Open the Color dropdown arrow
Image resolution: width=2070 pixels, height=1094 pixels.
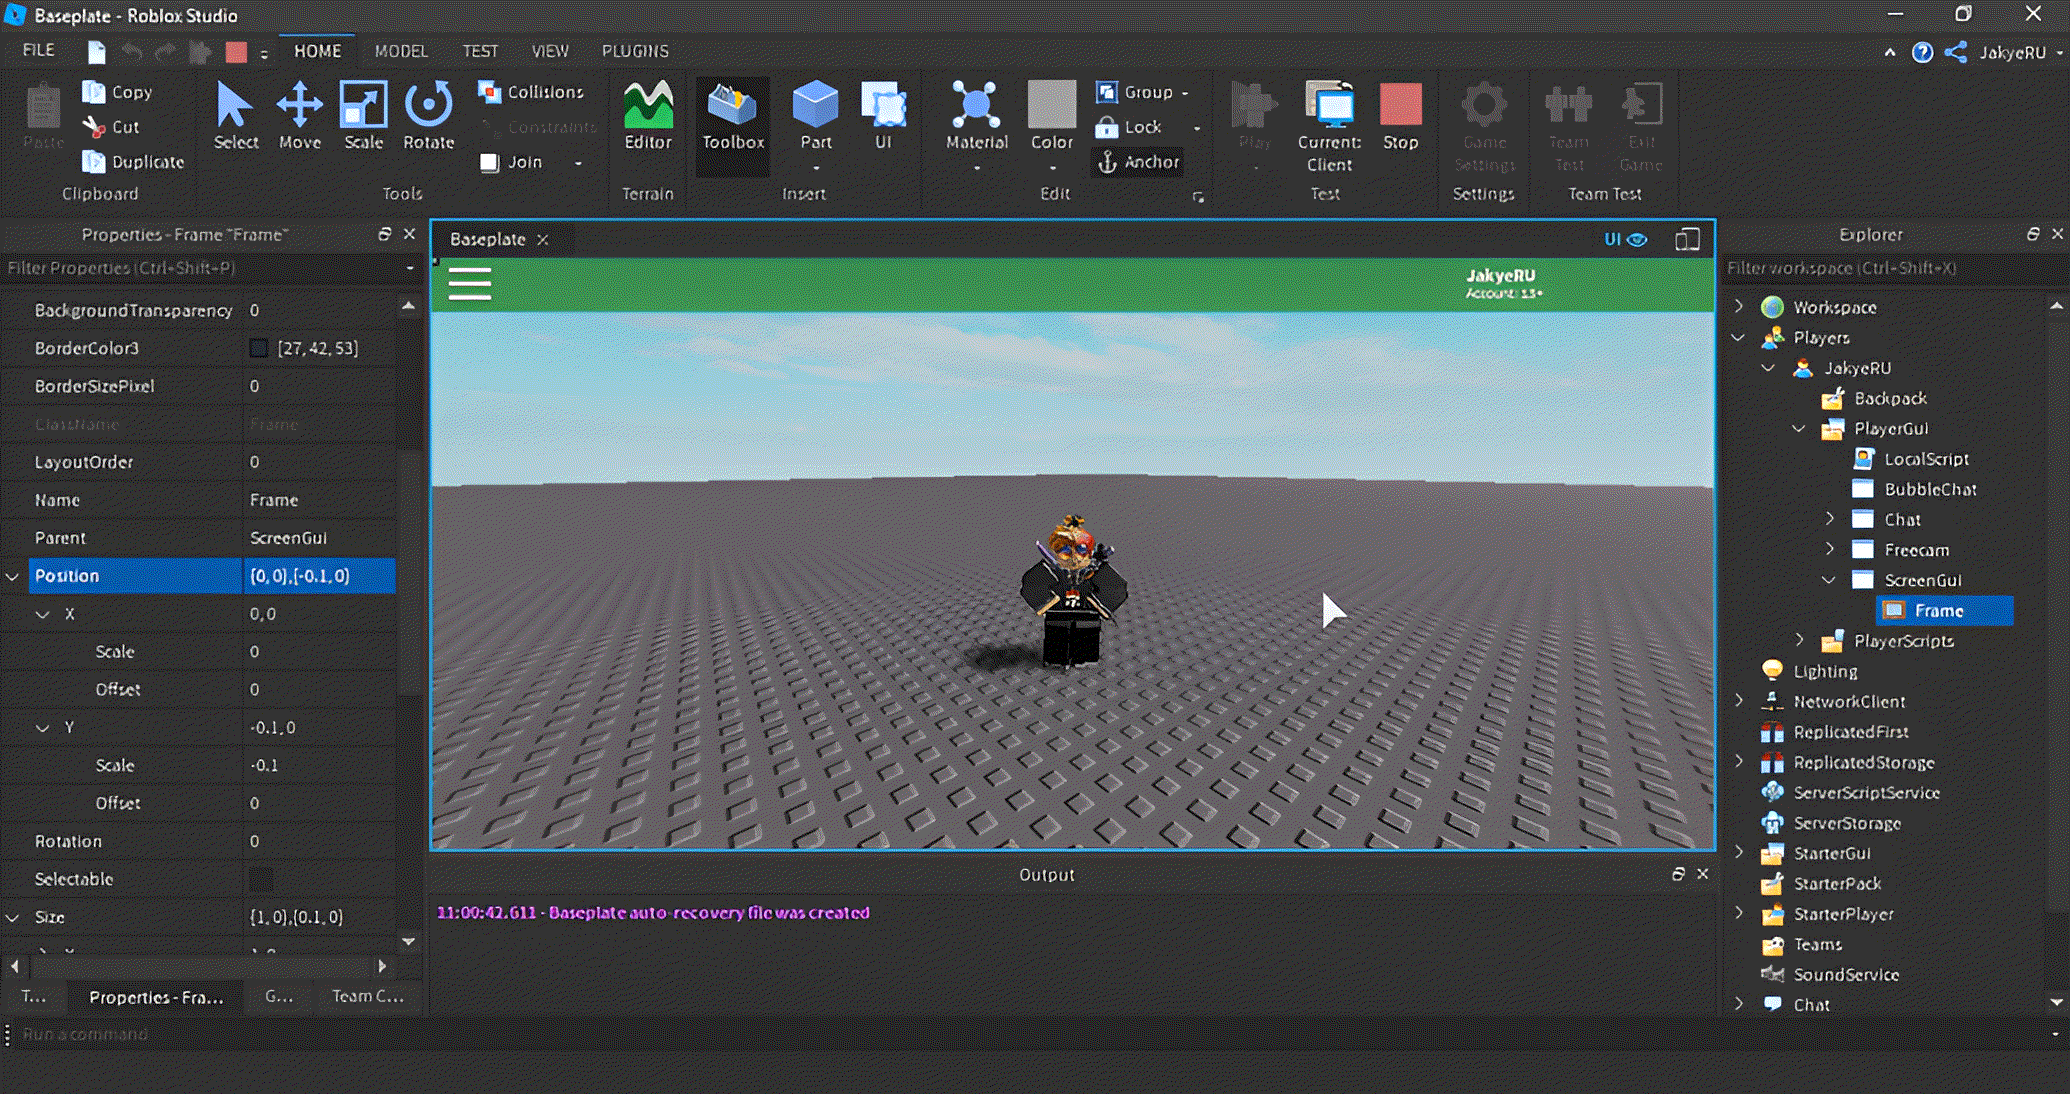click(1052, 168)
